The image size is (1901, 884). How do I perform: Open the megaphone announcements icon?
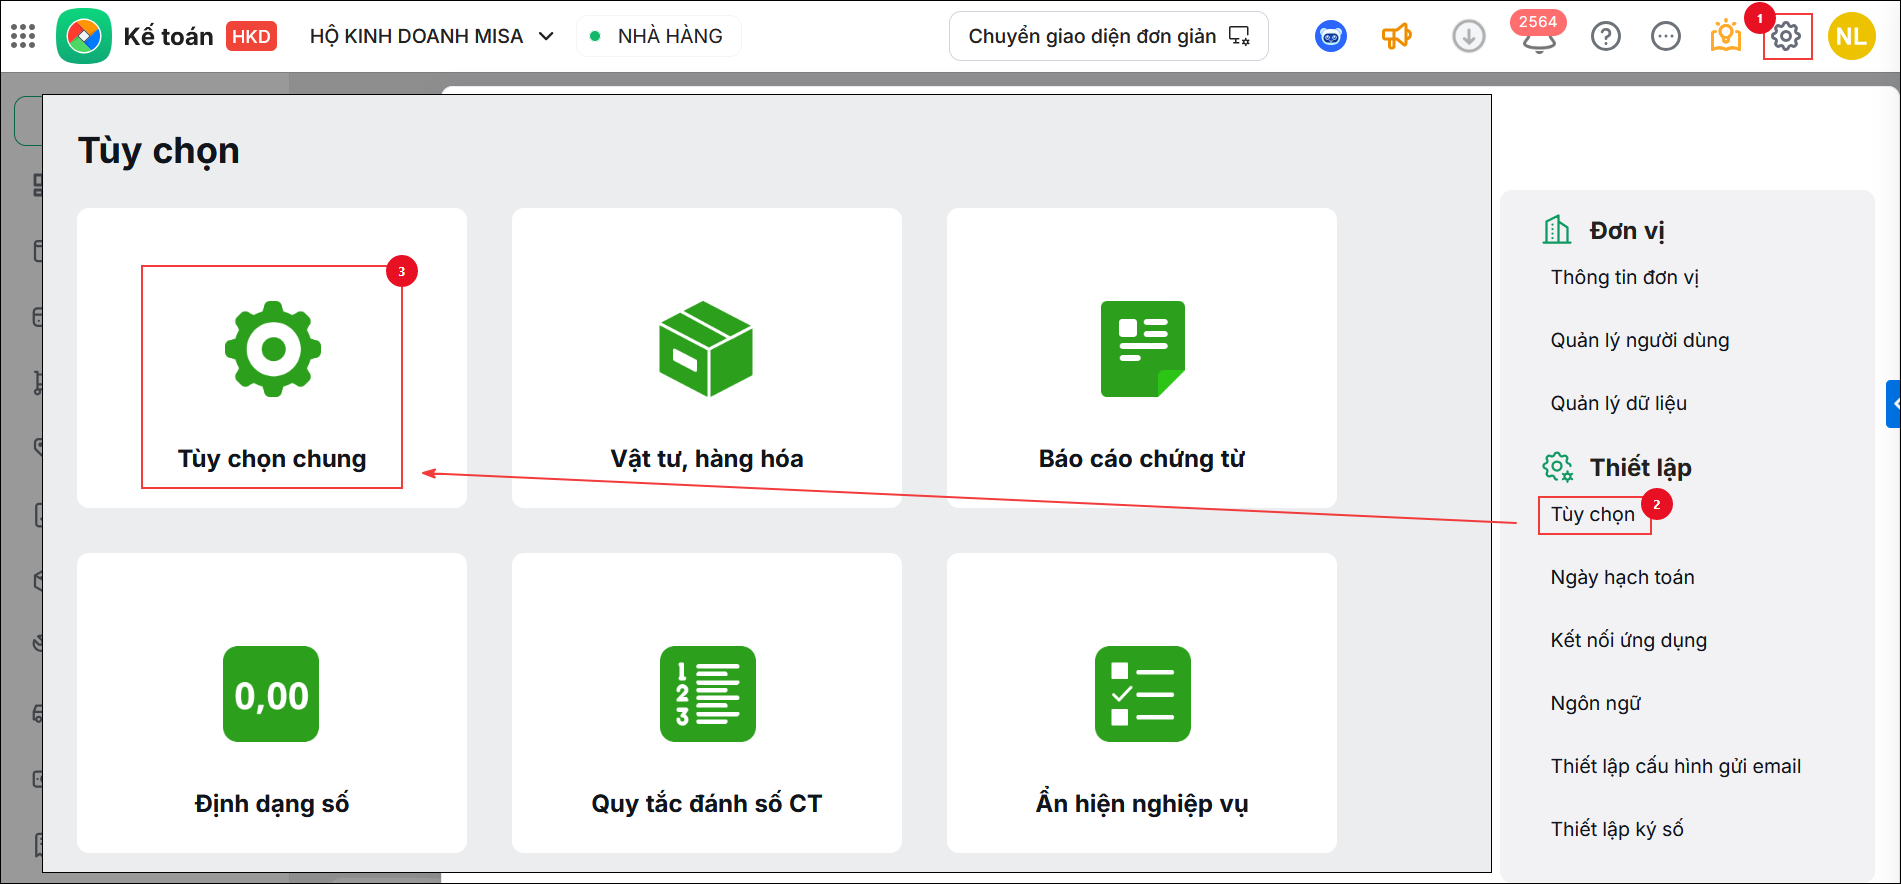coord(1396,37)
